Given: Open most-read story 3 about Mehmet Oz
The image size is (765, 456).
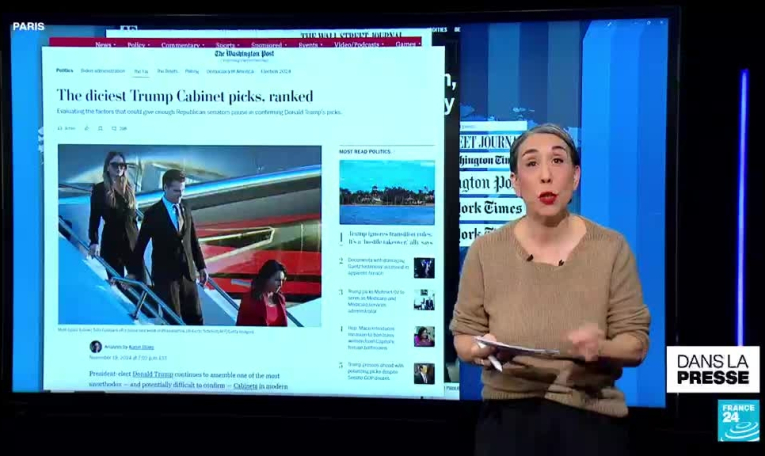Looking at the screenshot, I should [x=376, y=301].
